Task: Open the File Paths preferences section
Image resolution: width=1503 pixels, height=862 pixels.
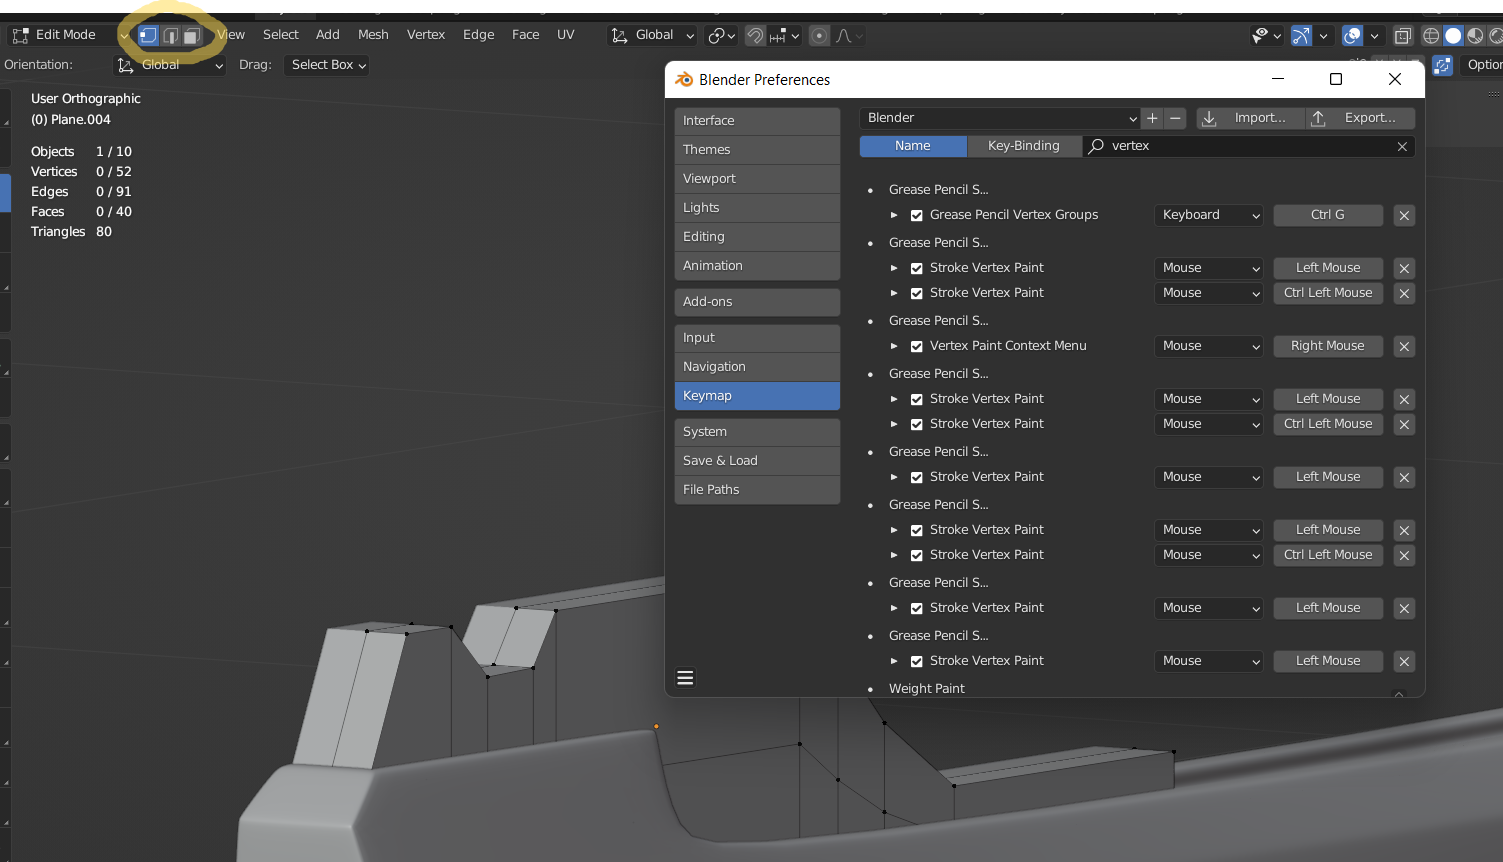Action: (x=757, y=490)
